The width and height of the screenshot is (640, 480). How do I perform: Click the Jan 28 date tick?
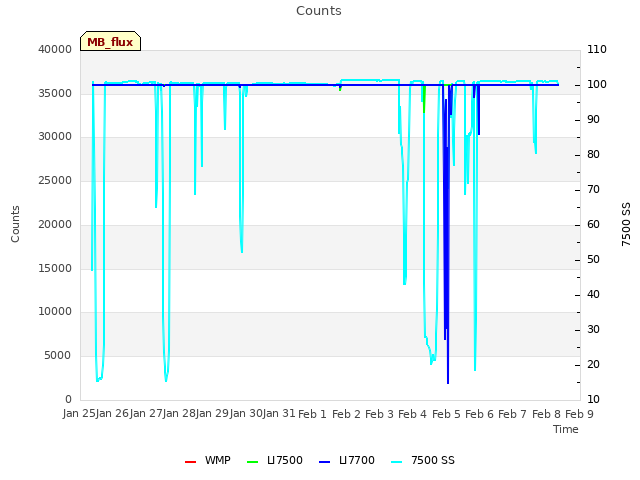pos(179,413)
